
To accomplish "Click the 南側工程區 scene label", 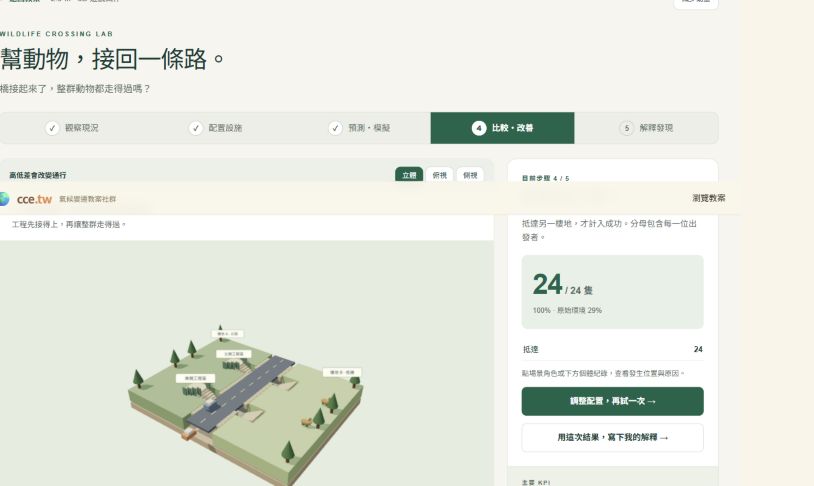I will (195, 379).
